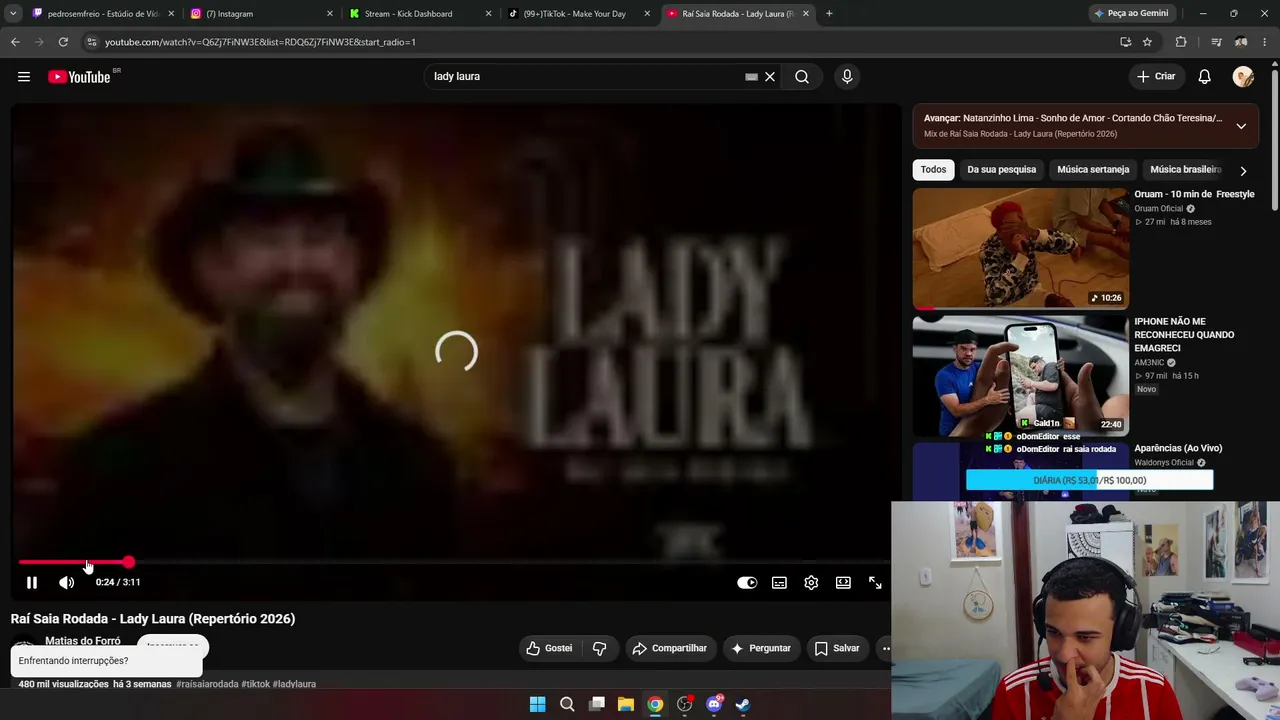1280x720 pixels.
Task: Open the Matias do Forró channel
Action: [82, 641]
